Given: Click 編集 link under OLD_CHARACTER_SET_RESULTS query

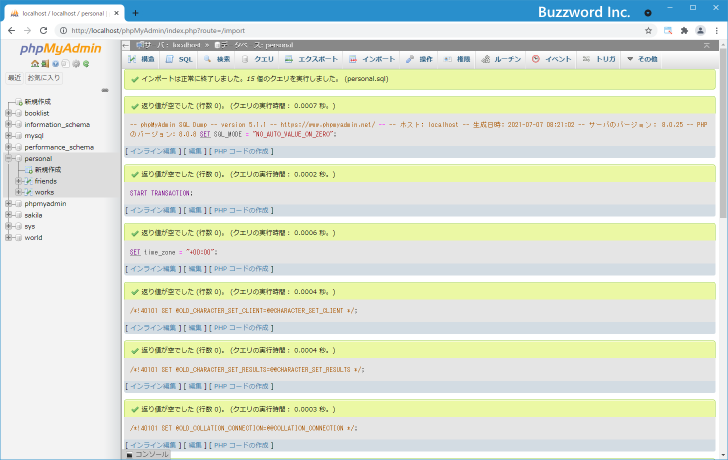Looking at the screenshot, I should click(x=195, y=386).
